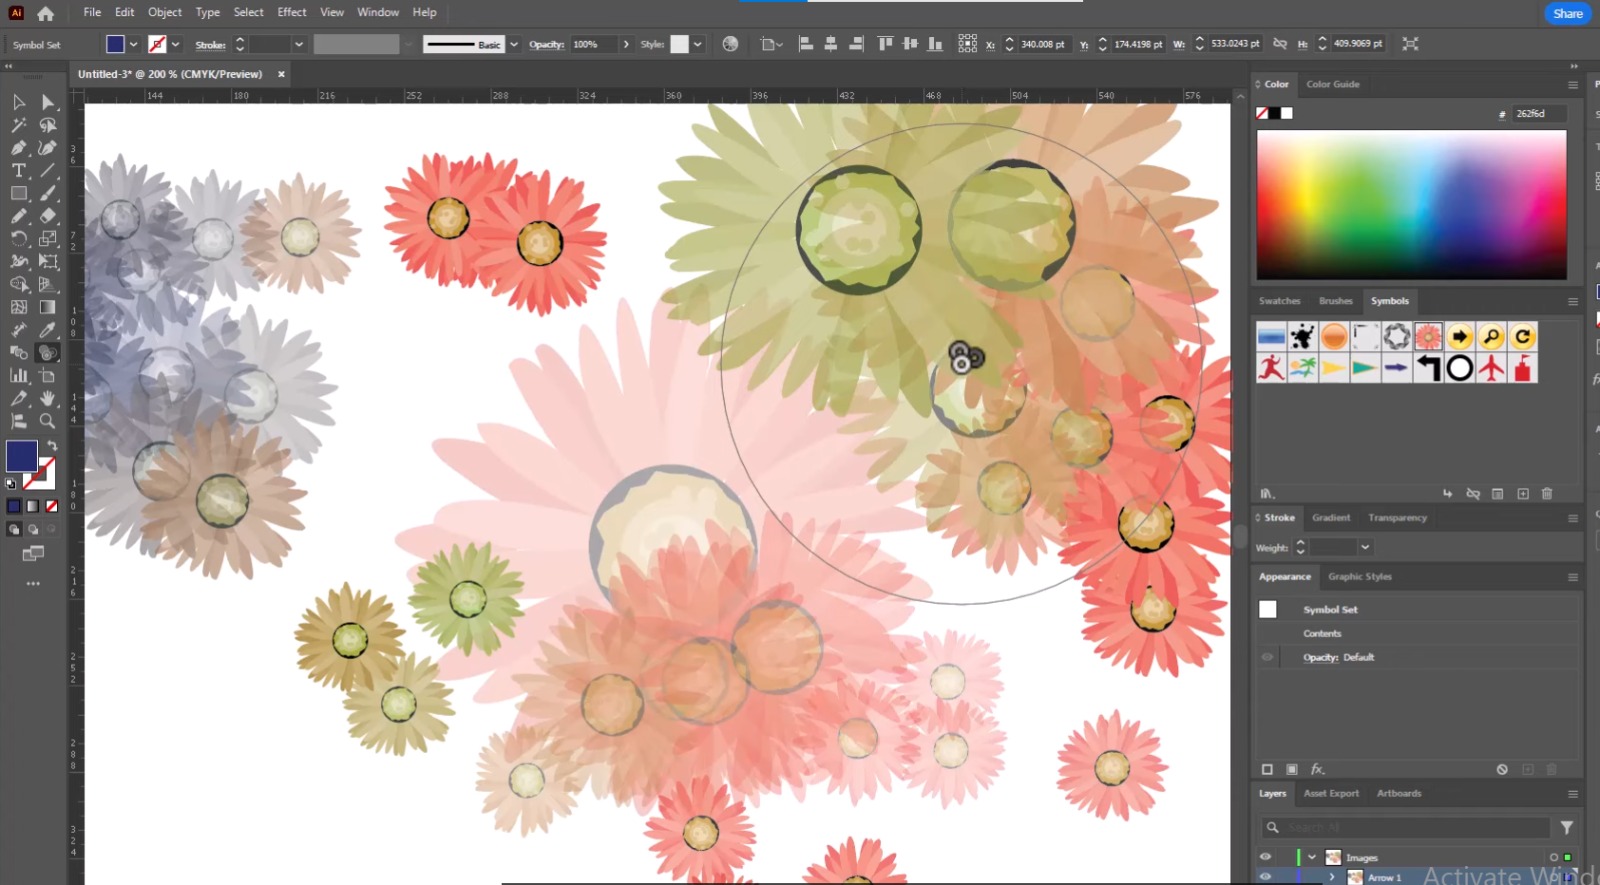The image size is (1600, 885).
Task: Select the Type tool
Action: coord(18,171)
